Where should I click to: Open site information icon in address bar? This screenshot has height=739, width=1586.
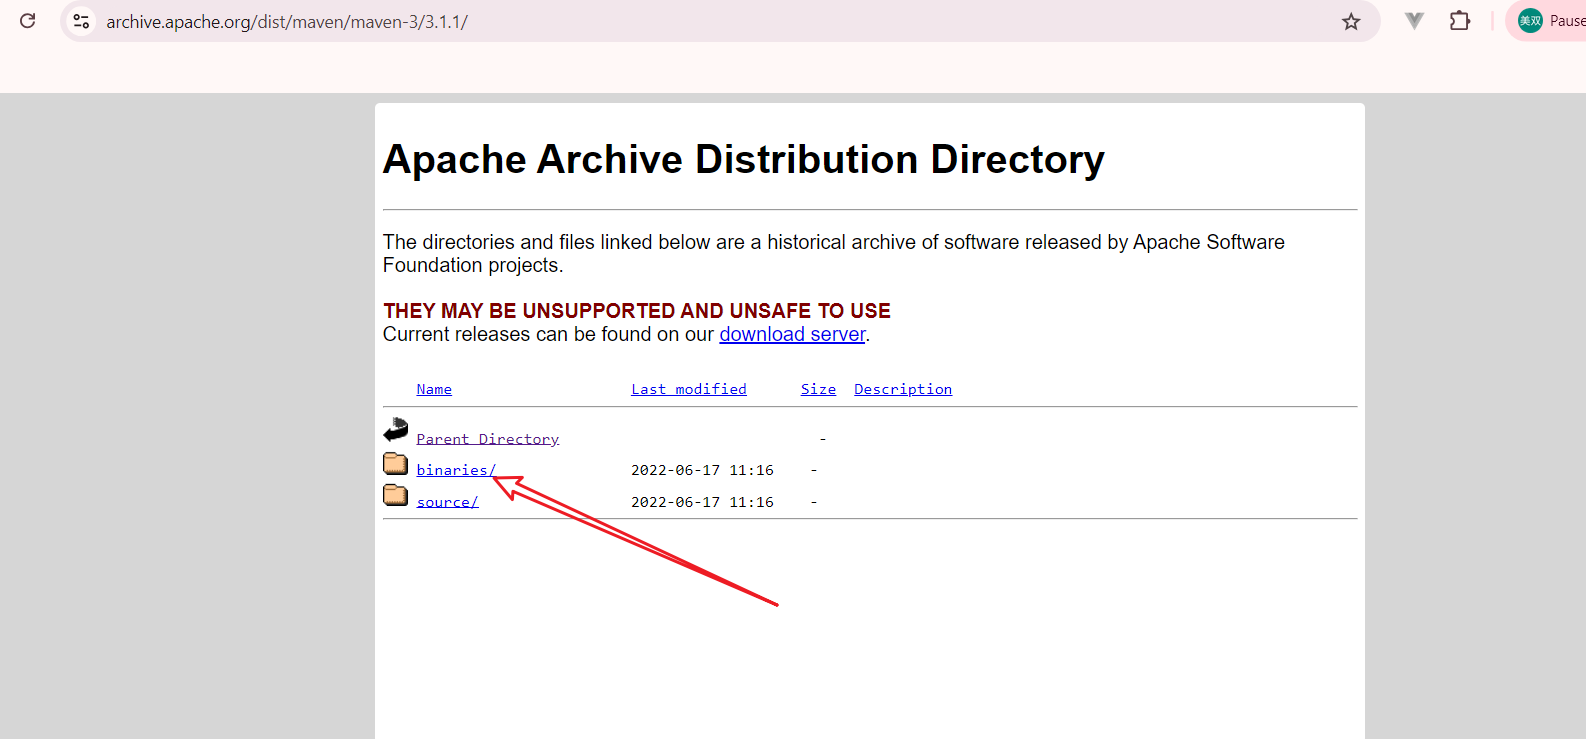81,21
